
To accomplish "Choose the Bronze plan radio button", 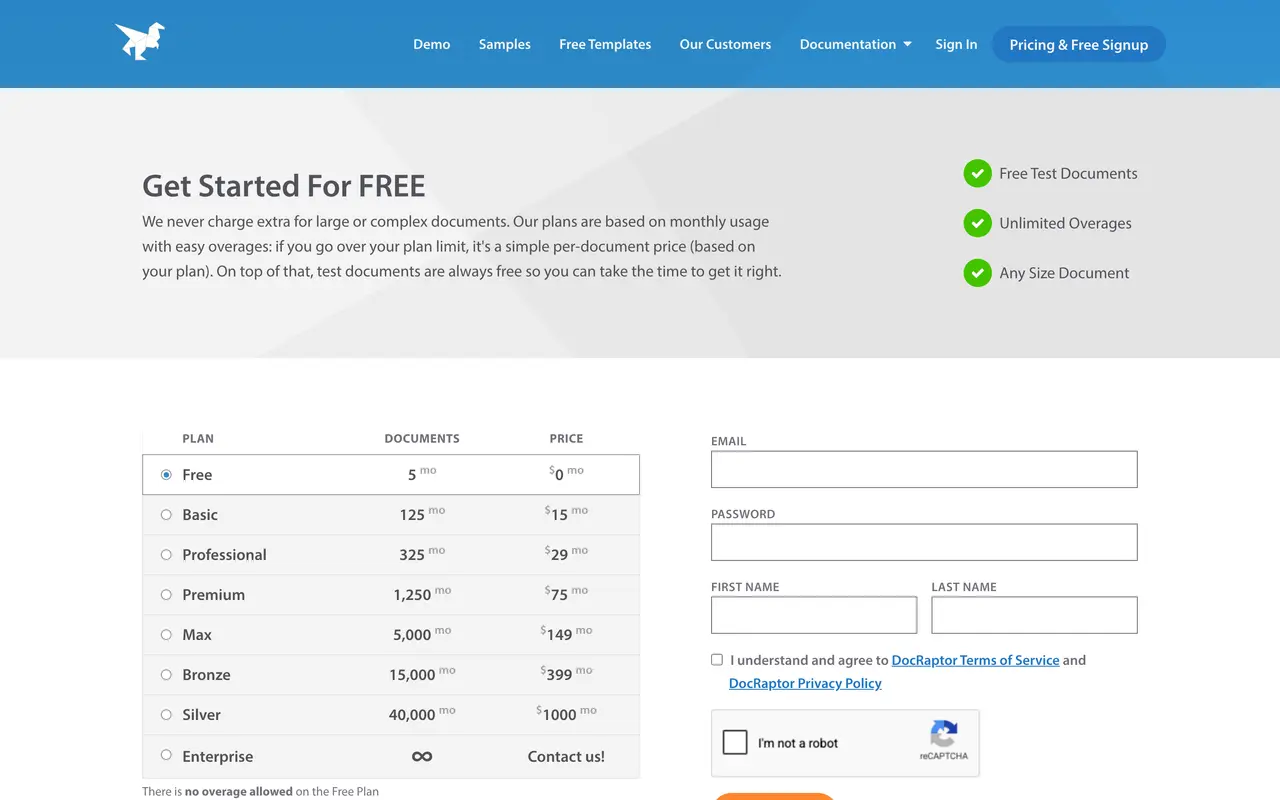I will pyautogui.click(x=166, y=674).
